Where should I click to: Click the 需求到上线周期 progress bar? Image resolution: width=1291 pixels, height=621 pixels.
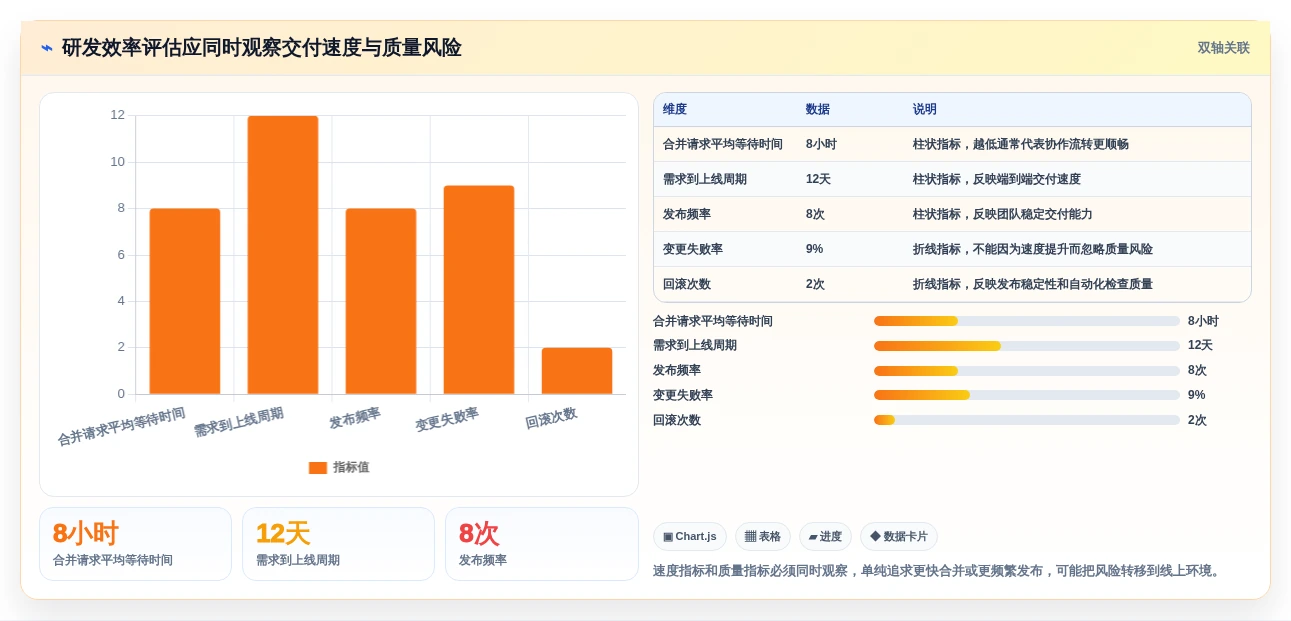1027,346
